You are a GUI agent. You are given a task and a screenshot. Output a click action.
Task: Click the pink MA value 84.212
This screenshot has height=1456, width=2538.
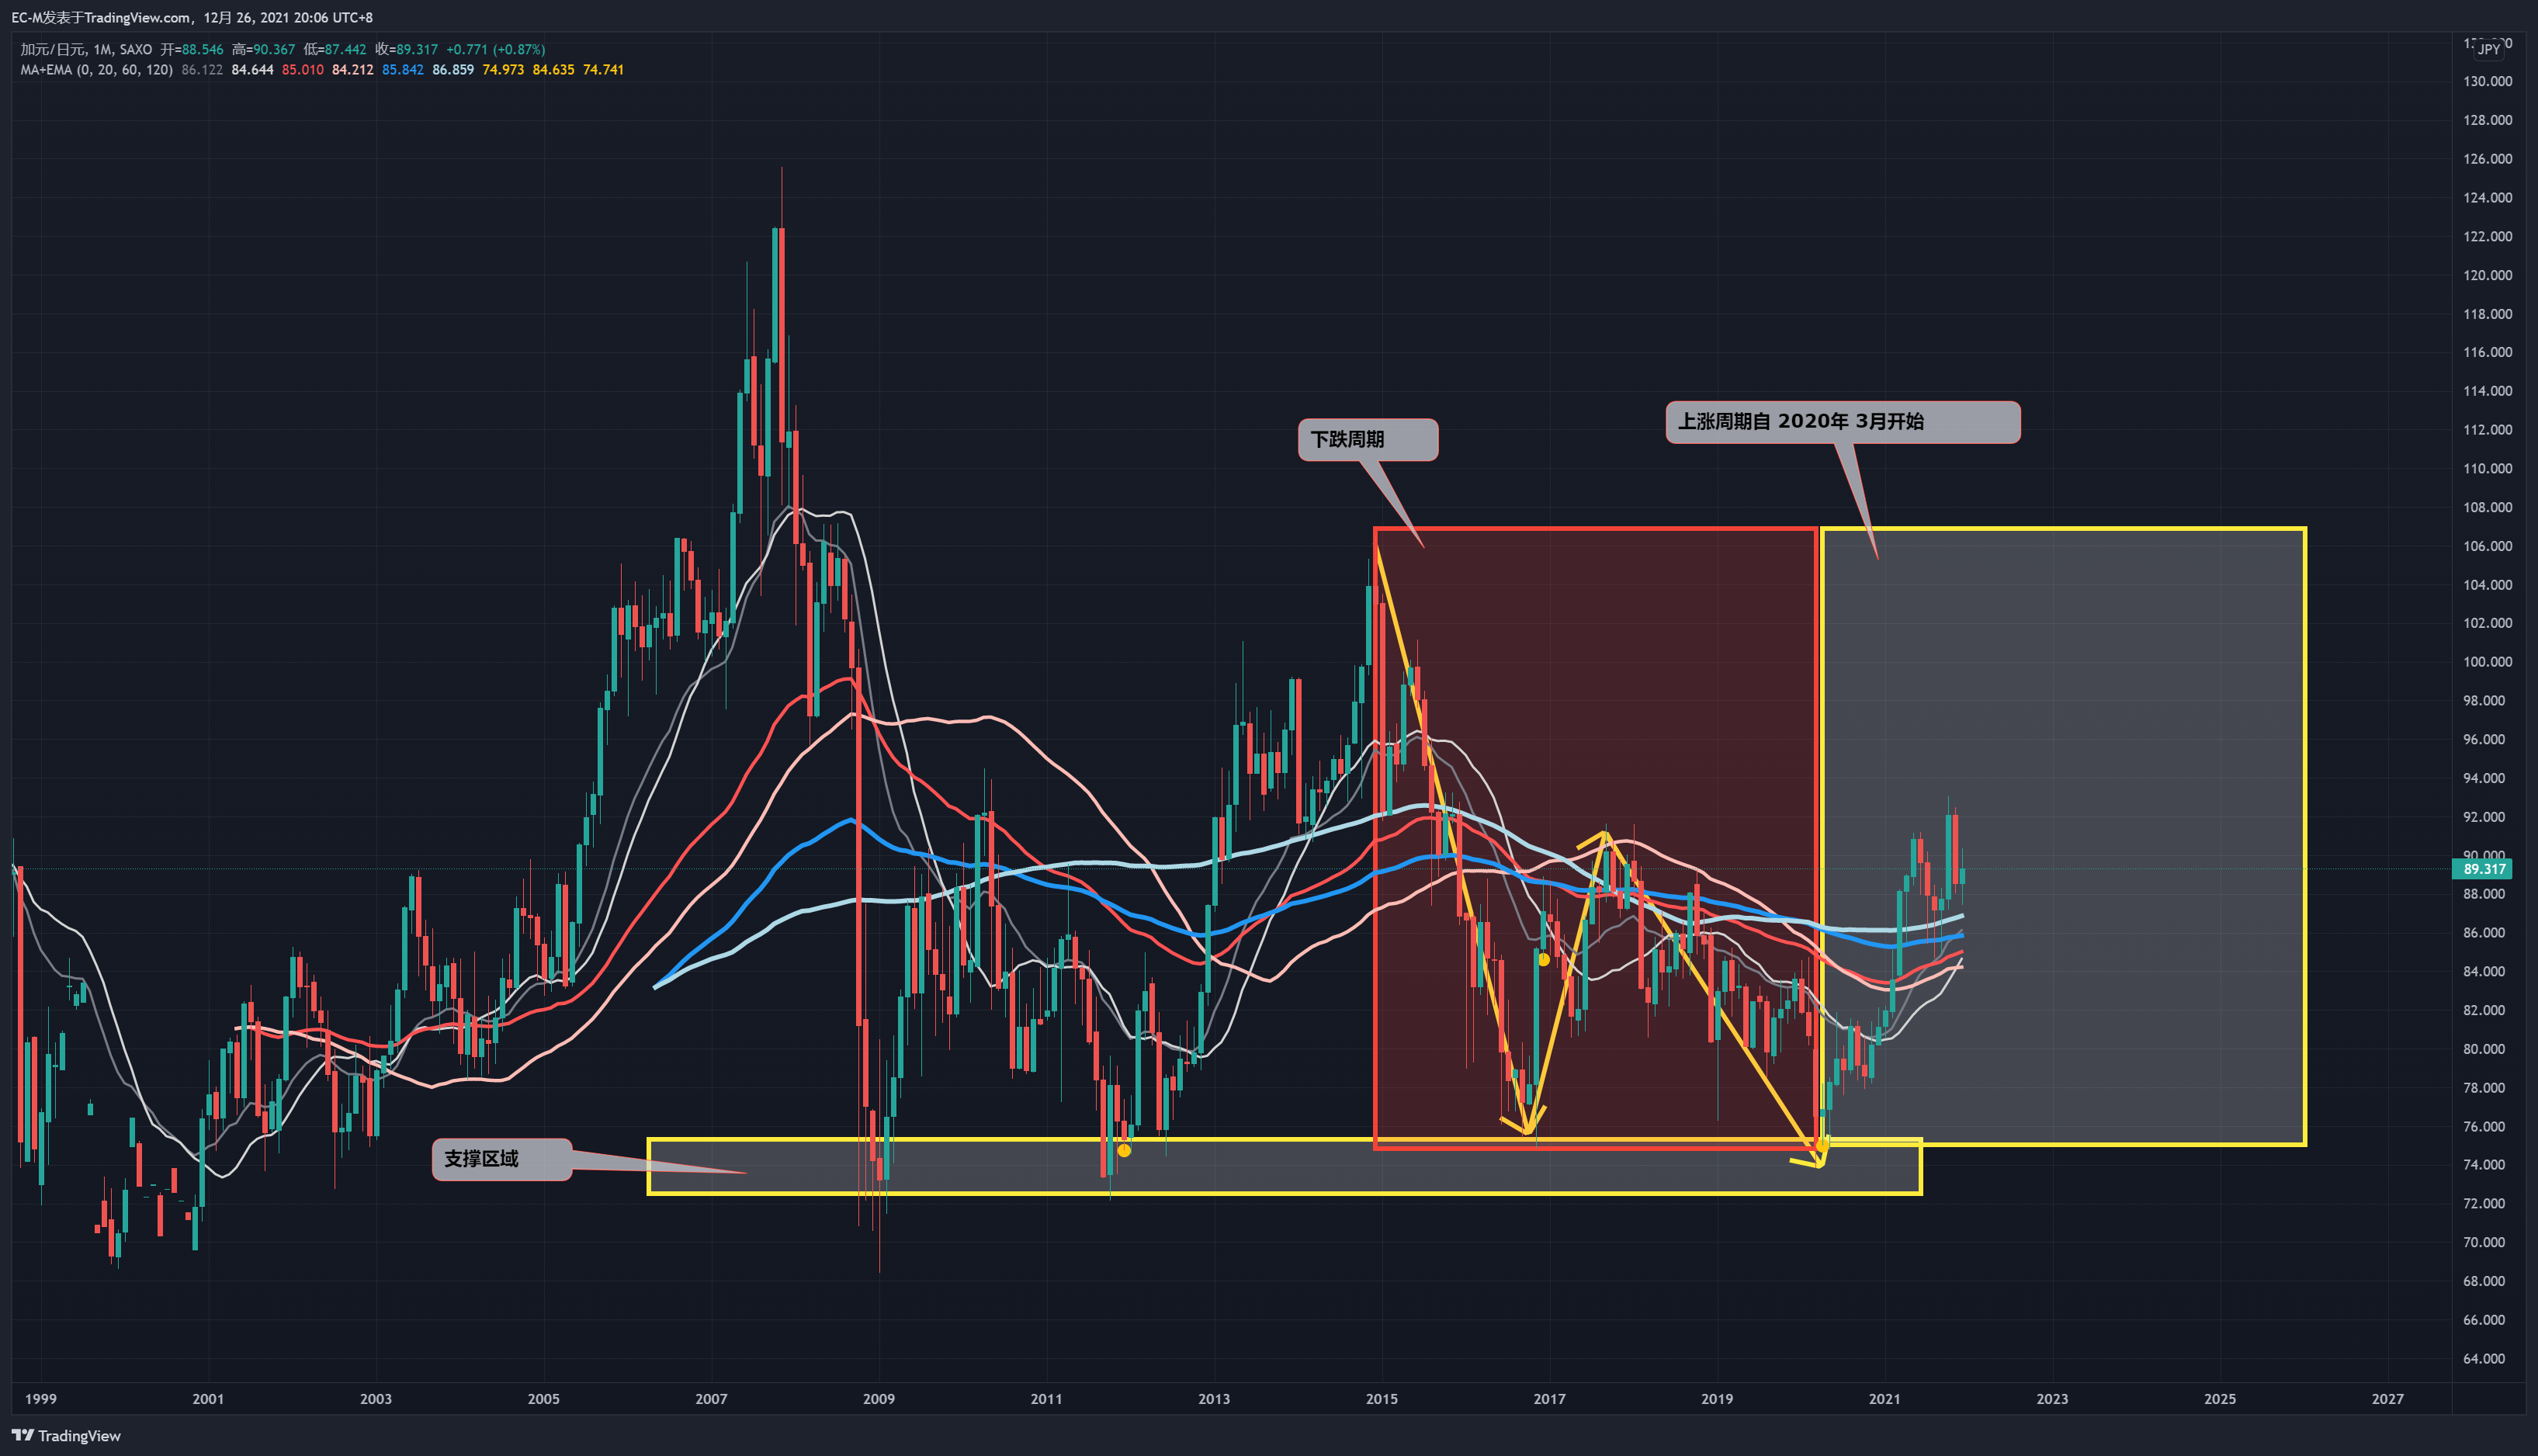pos(353,70)
